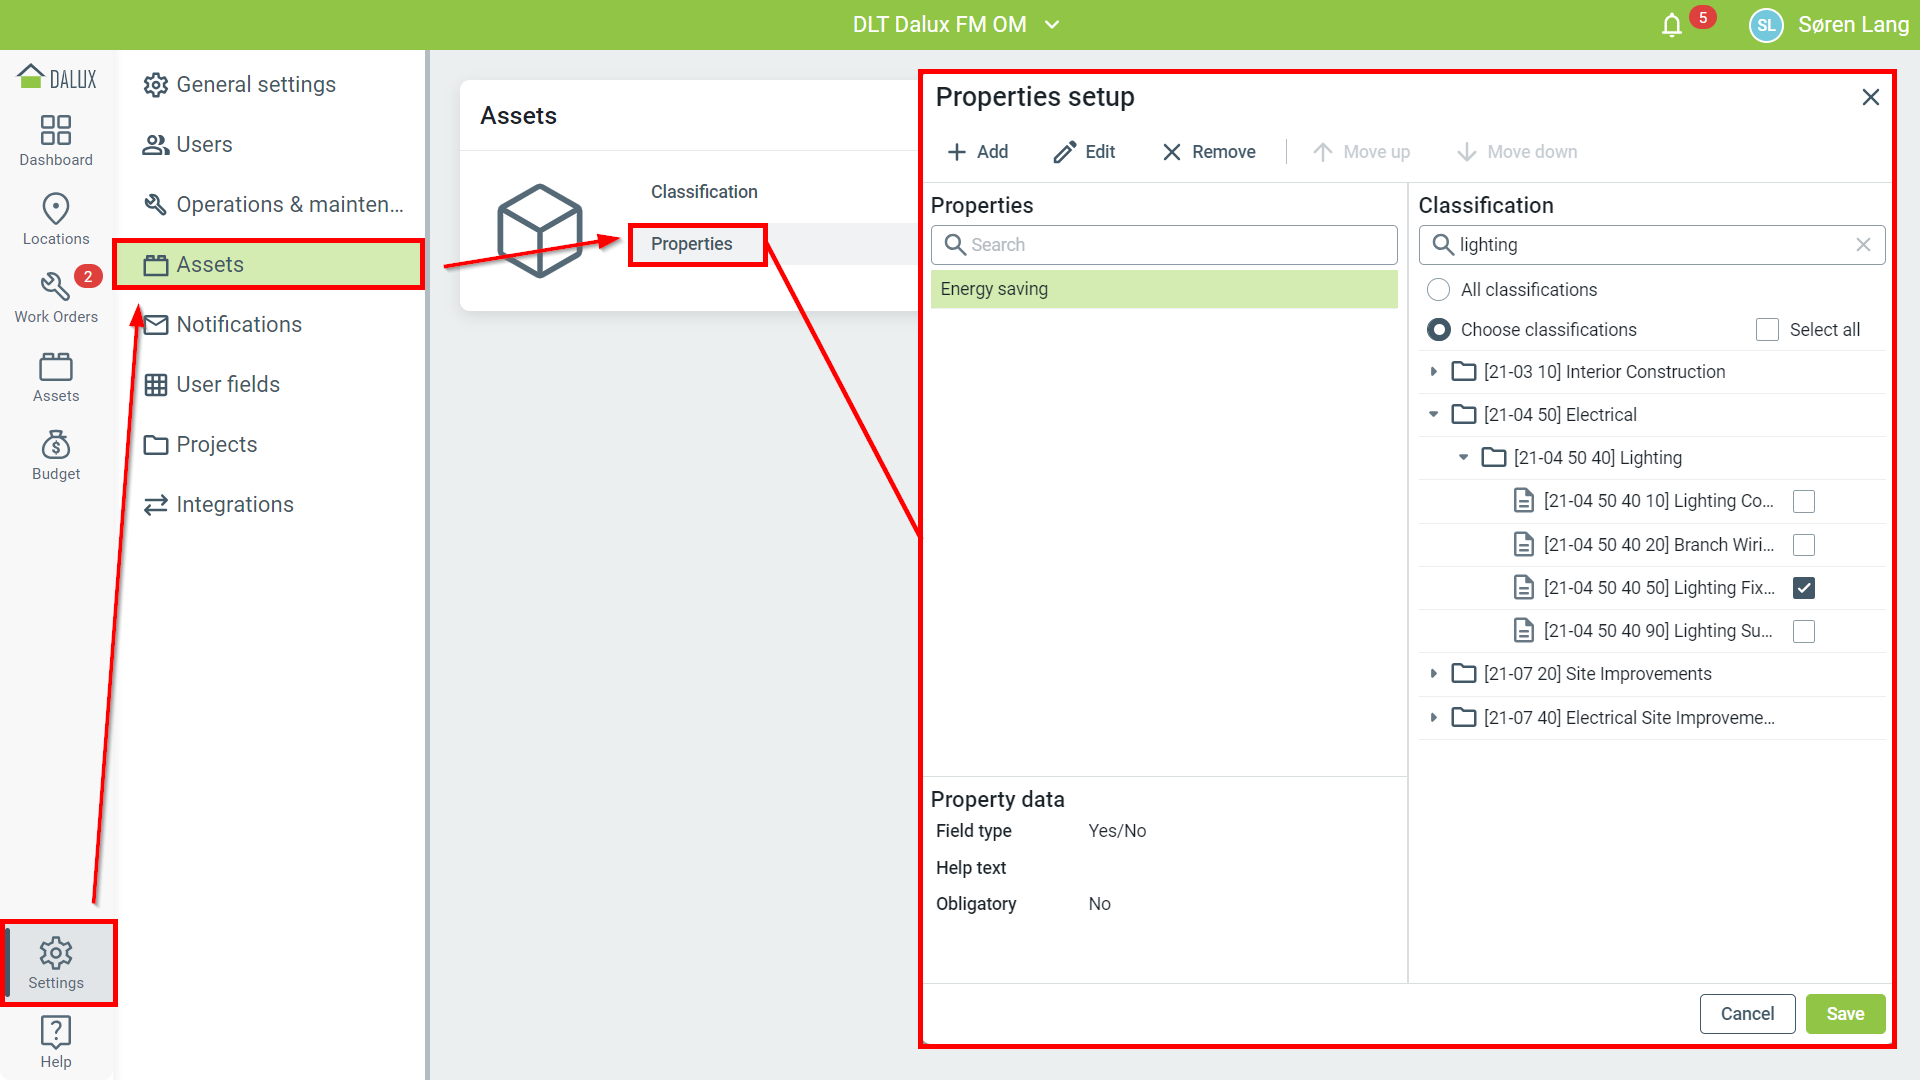Open Locations from the sidebar
The image size is (1920, 1080).
56,209
